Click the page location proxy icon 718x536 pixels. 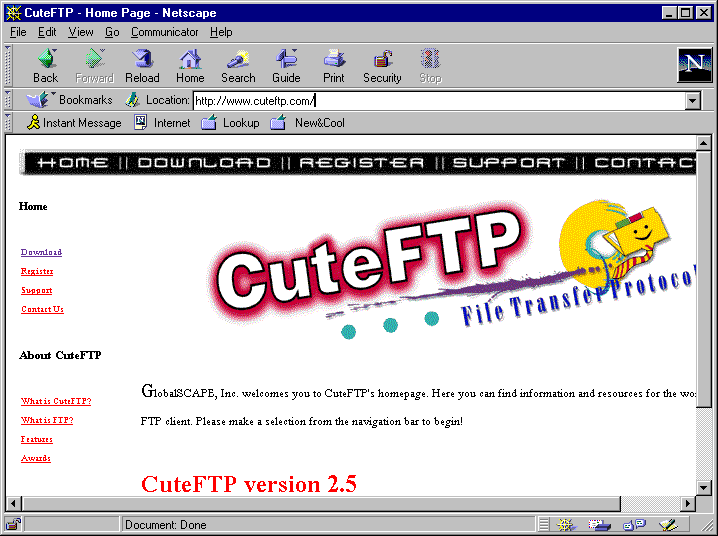(132, 100)
